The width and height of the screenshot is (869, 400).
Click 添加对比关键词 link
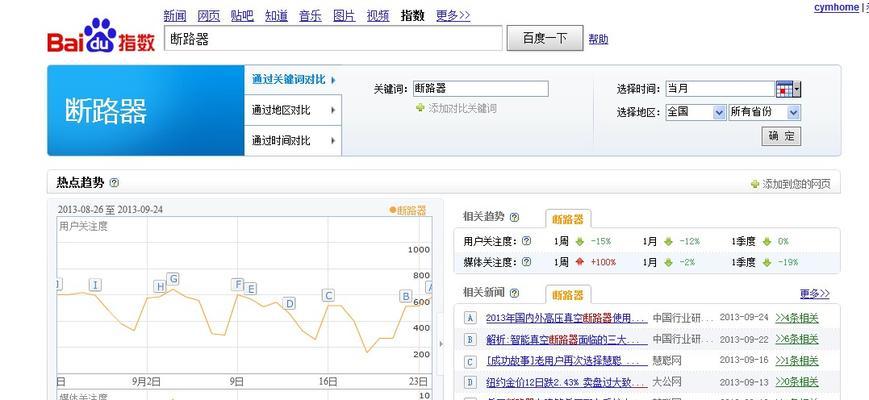pos(462,108)
